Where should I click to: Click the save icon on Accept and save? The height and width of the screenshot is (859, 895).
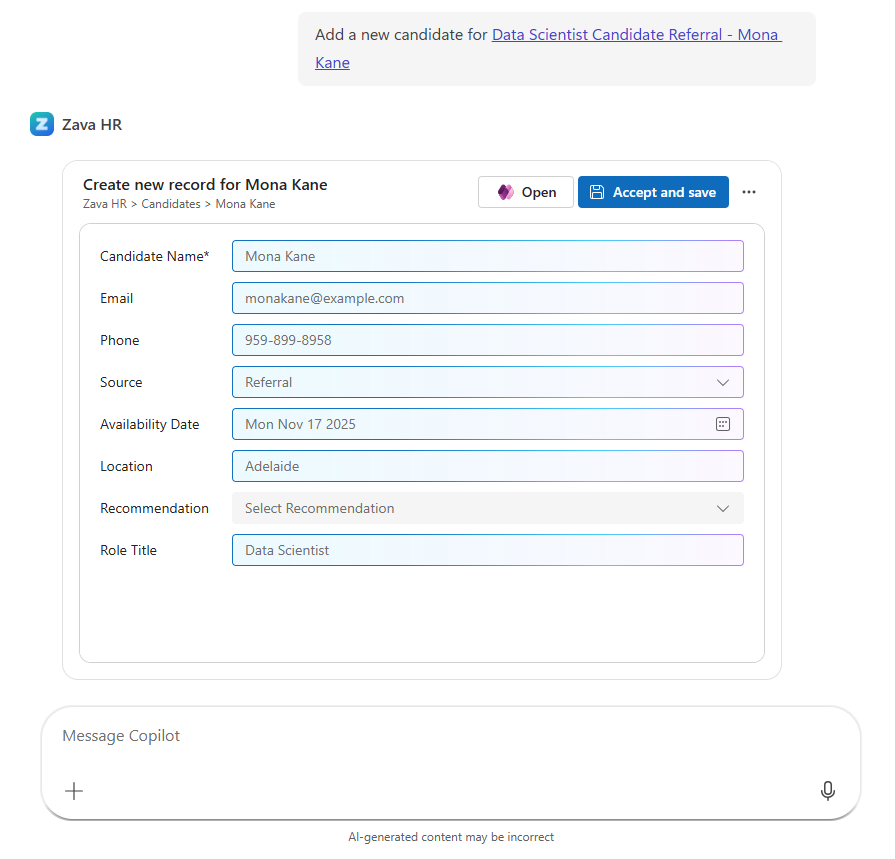click(x=598, y=192)
